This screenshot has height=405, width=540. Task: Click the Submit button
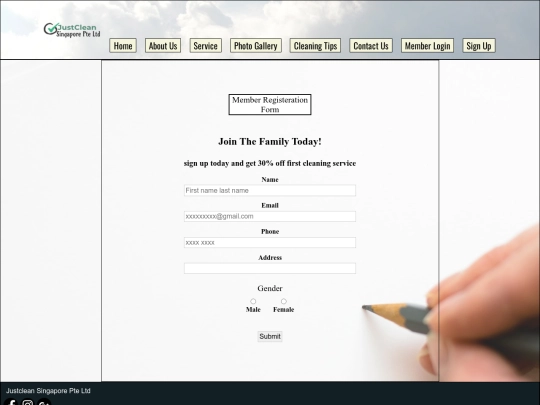(x=270, y=336)
